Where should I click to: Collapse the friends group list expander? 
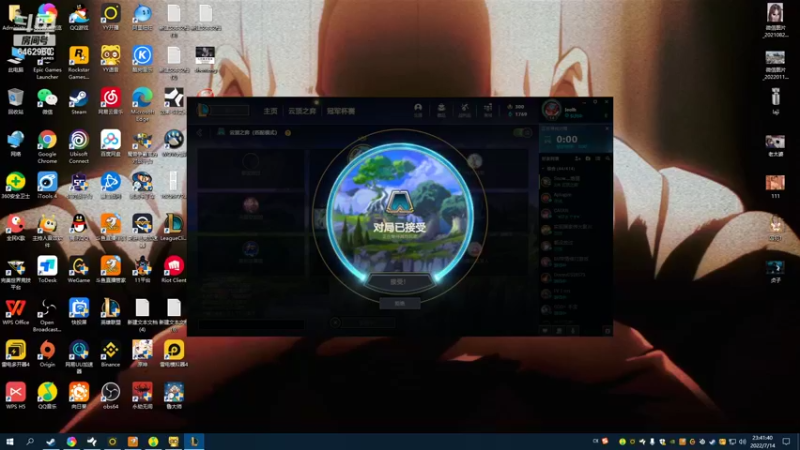pos(544,168)
